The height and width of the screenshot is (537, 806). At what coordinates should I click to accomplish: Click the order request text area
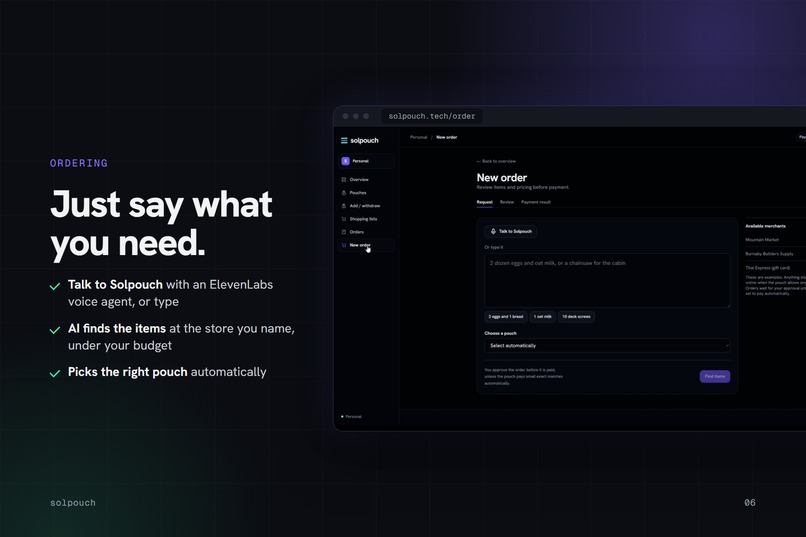click(607, 281)
